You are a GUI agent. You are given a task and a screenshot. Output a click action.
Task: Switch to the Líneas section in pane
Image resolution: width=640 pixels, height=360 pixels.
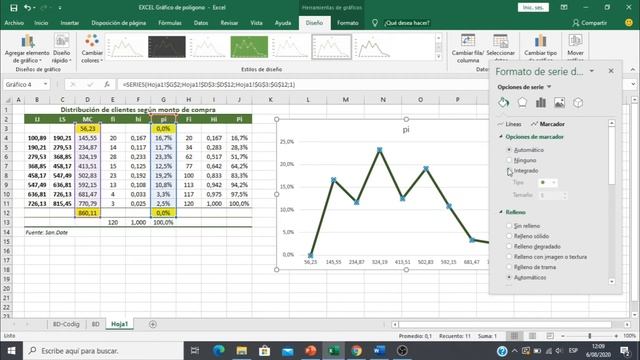(x=510, y=124)
